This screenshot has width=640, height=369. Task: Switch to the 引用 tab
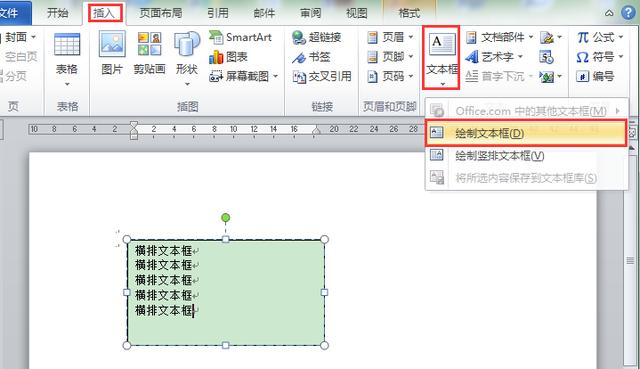218,13
